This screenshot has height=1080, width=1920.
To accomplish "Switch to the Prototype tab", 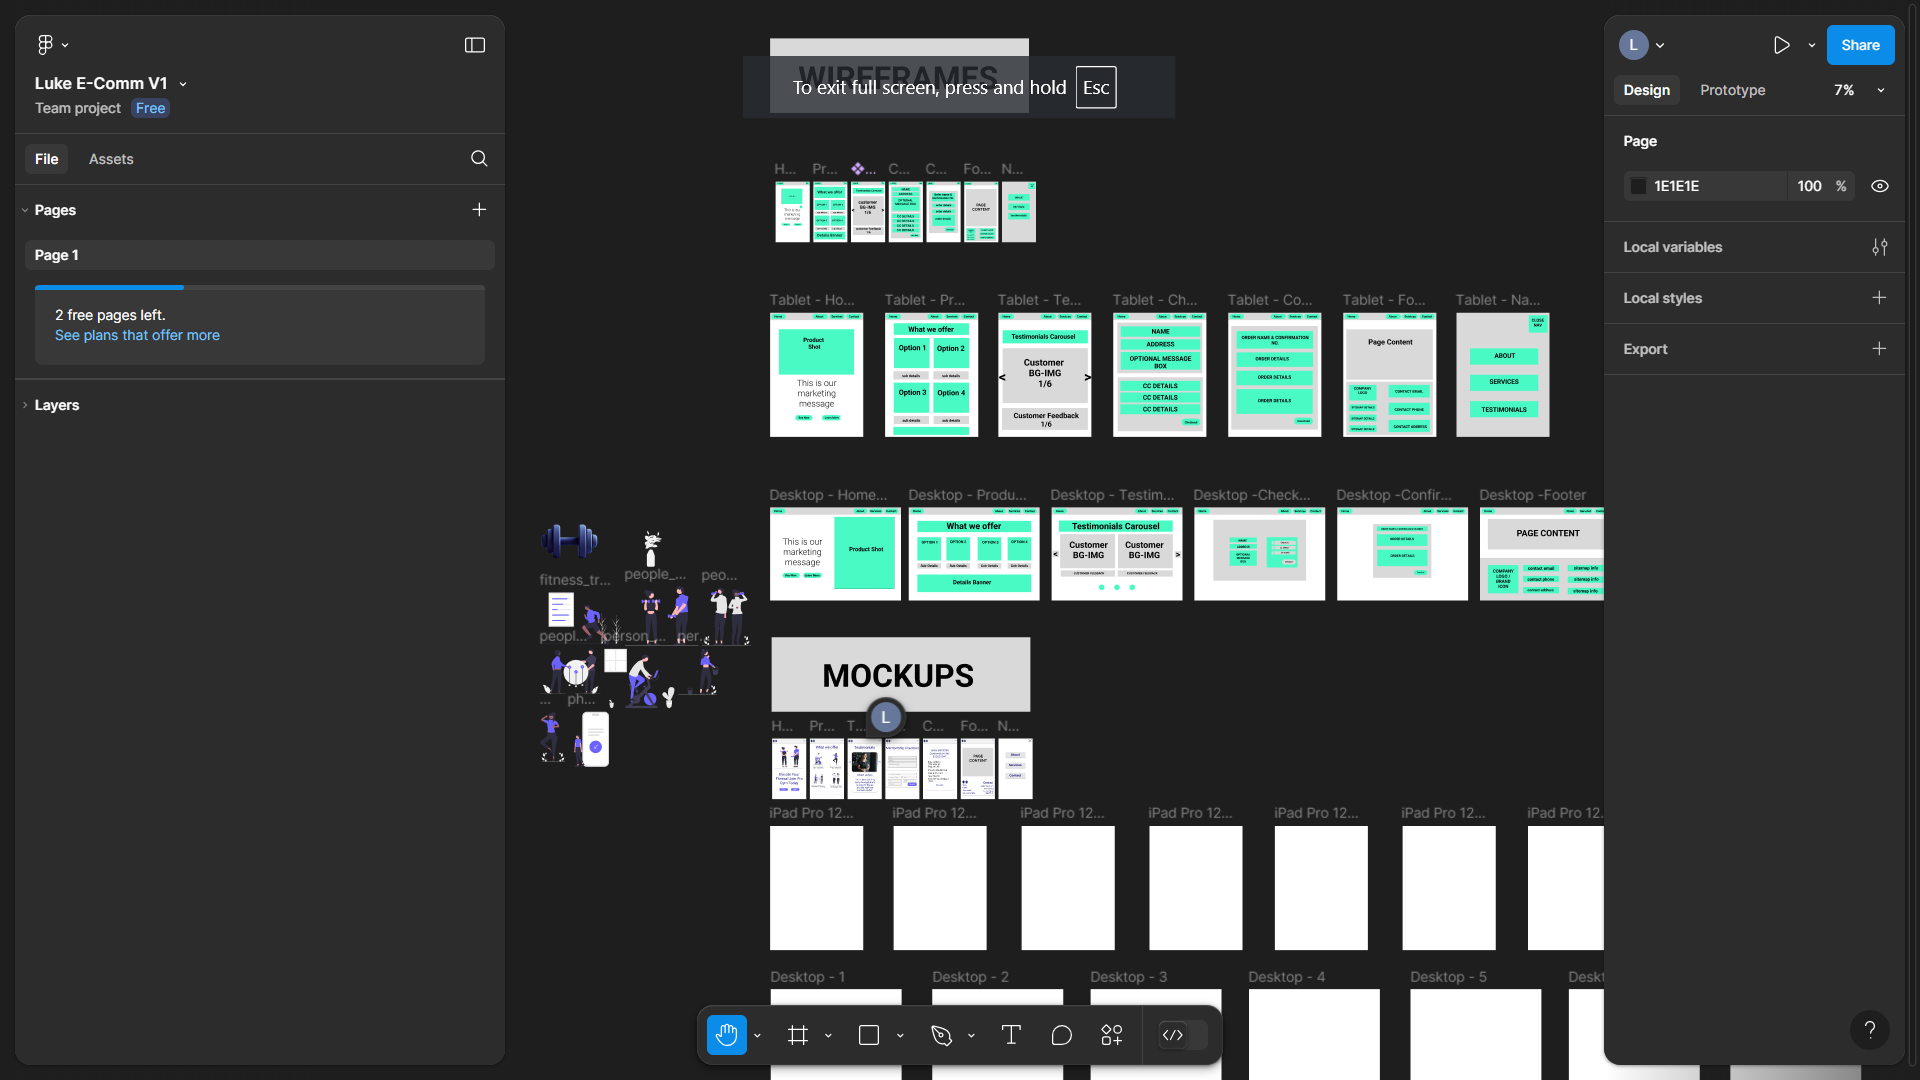I will (x=1732, y=90).
